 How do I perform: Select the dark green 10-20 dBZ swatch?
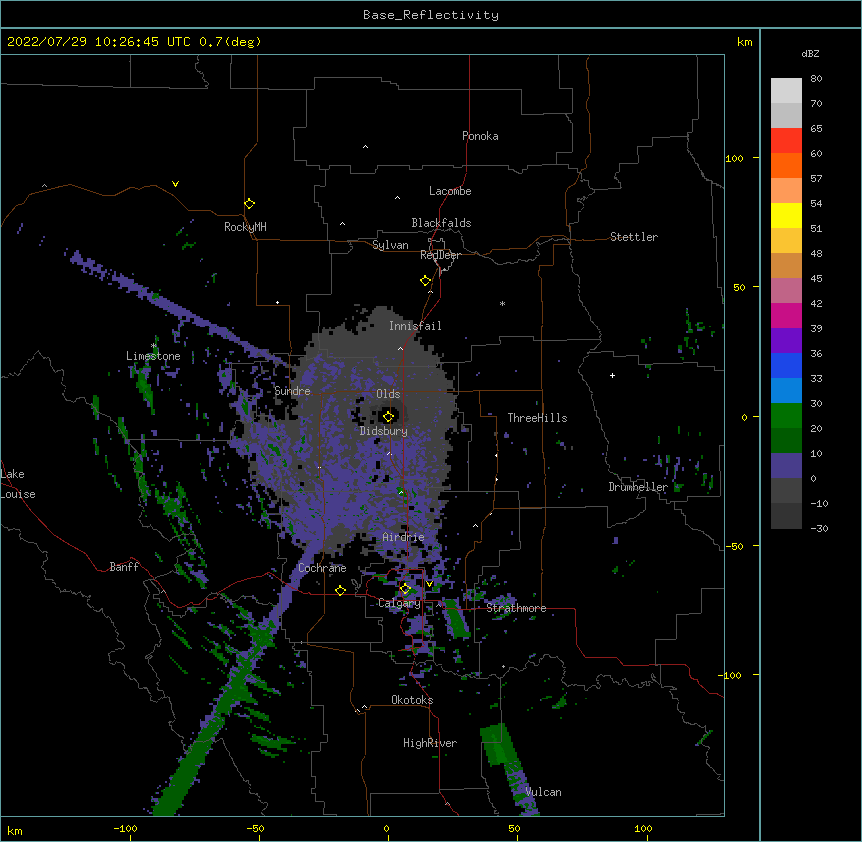[786, 441]
